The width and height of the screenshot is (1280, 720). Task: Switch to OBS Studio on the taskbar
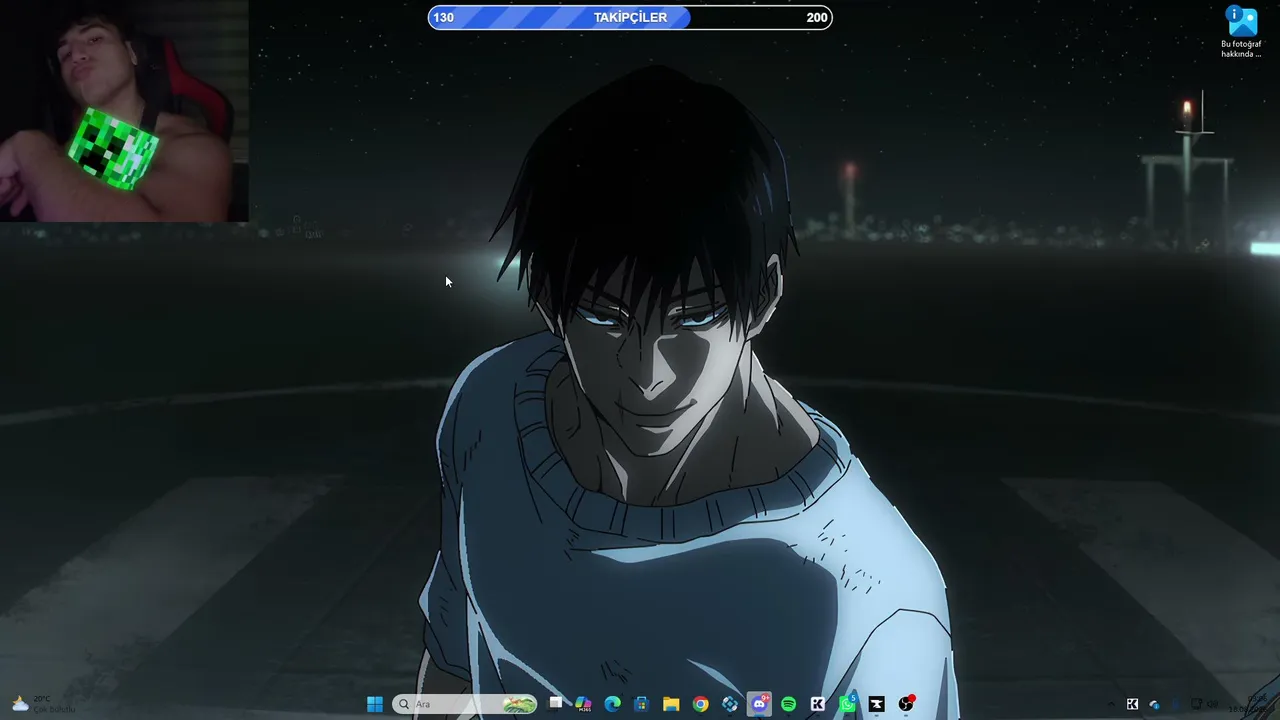pyautogui.click(x=906, y=704)
